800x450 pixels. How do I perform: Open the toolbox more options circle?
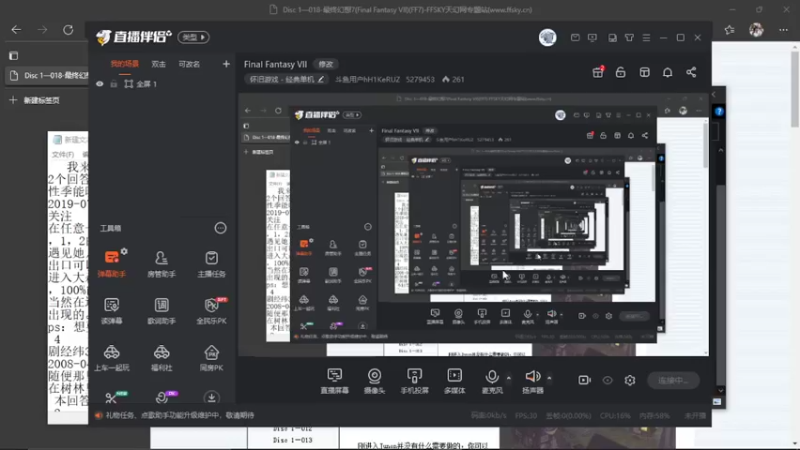click(220, 228)
